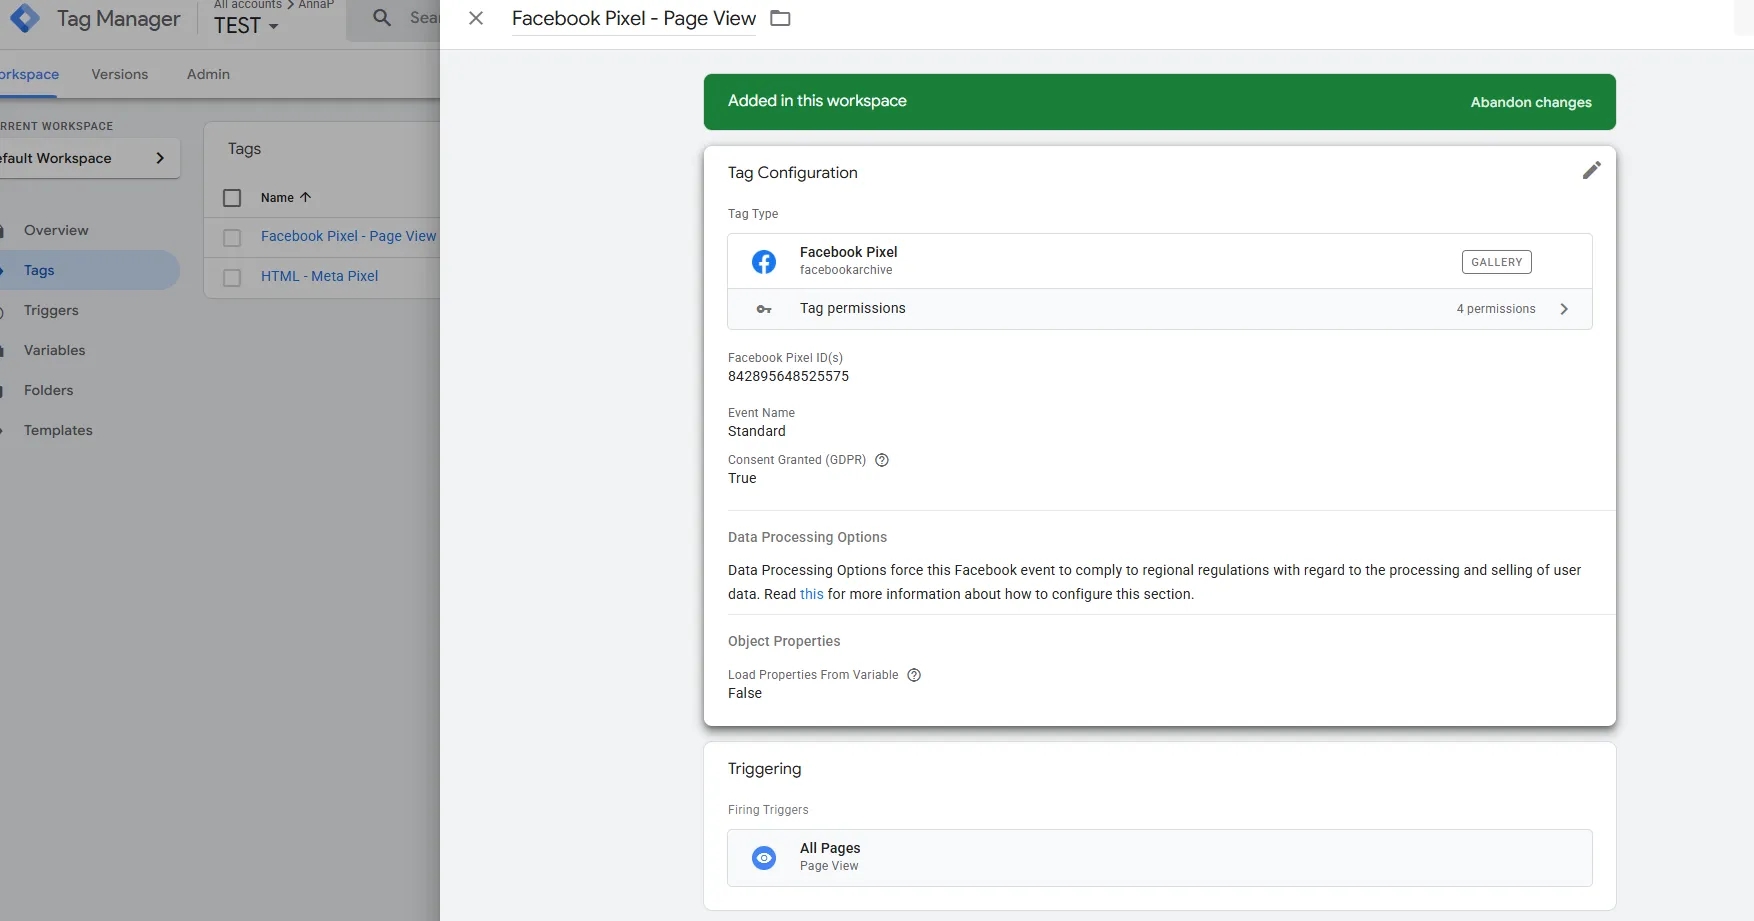Tick the Facebook Pixel - Page View checkbox
1754x921 pixels.
(232, 238)
